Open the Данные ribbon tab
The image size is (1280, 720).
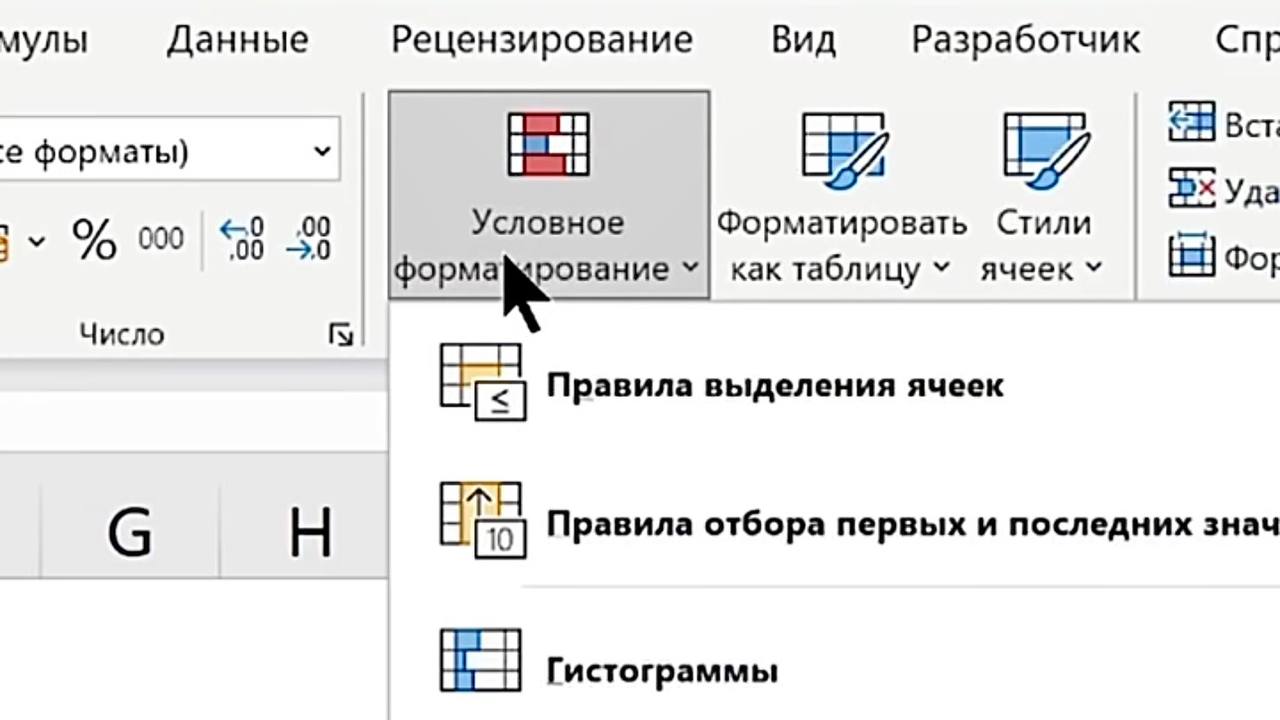pos(237,40)
